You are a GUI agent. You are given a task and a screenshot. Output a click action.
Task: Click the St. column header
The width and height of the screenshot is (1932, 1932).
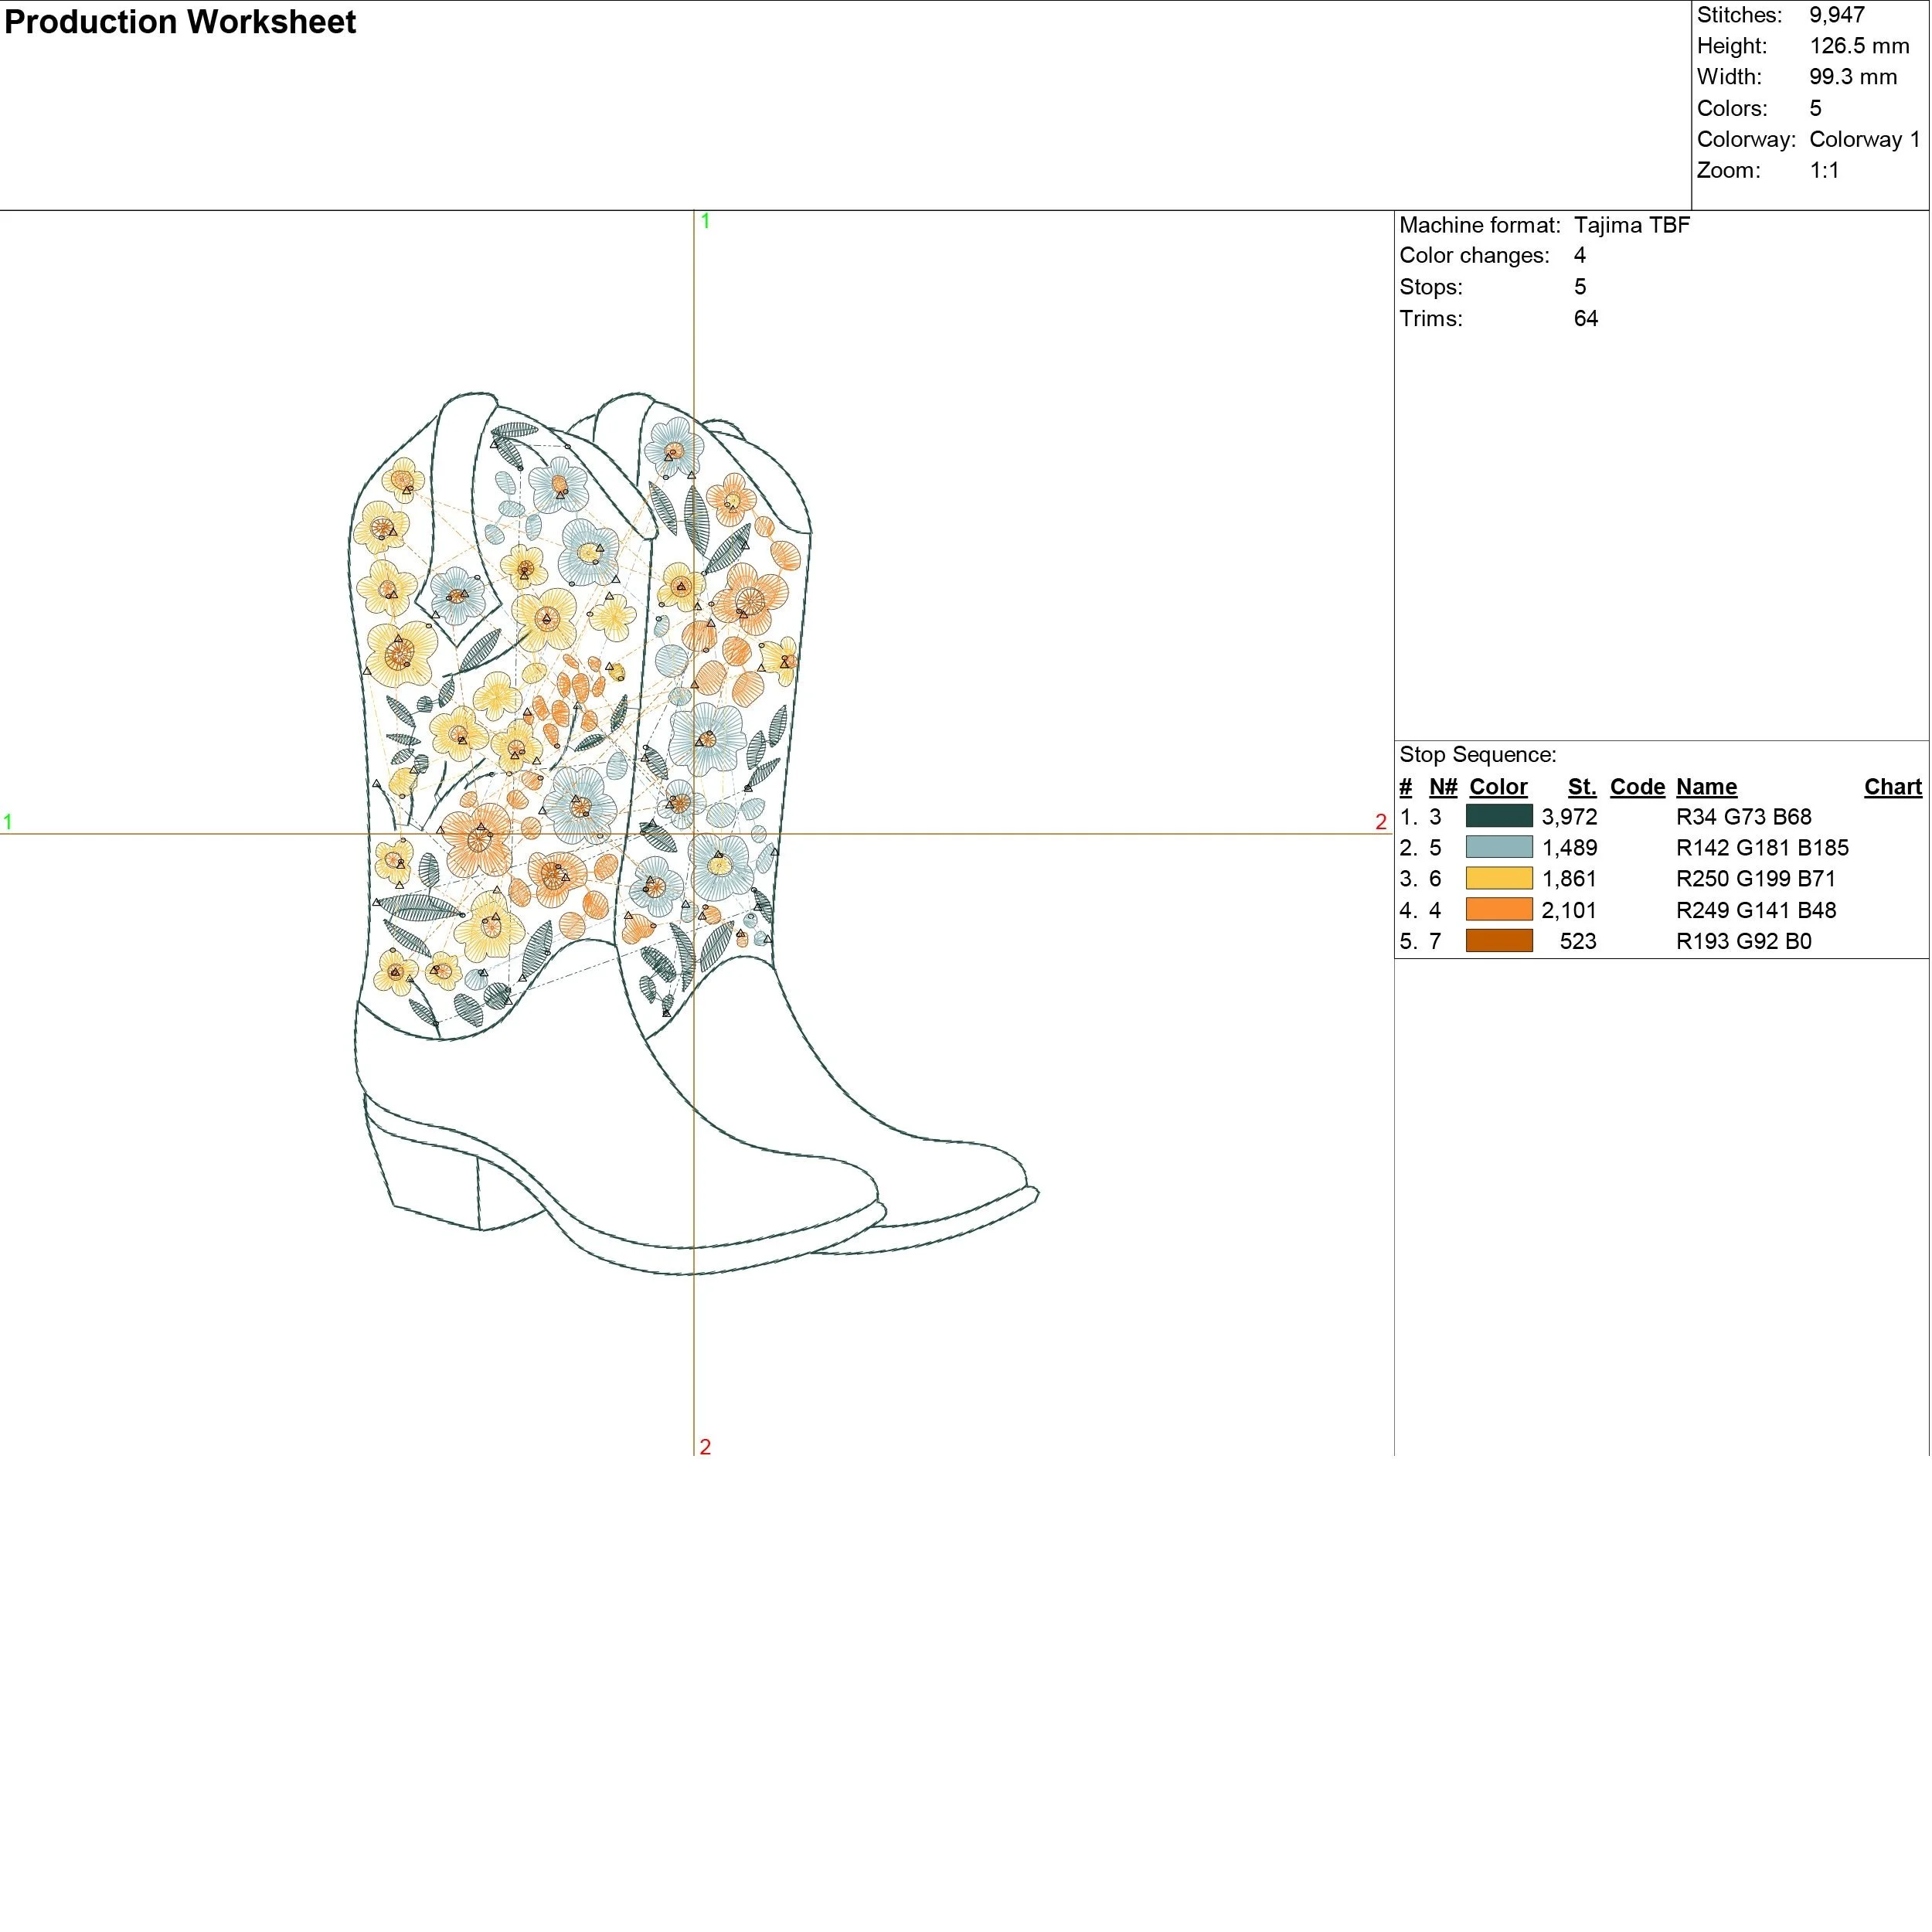(x=1581, y=786)
